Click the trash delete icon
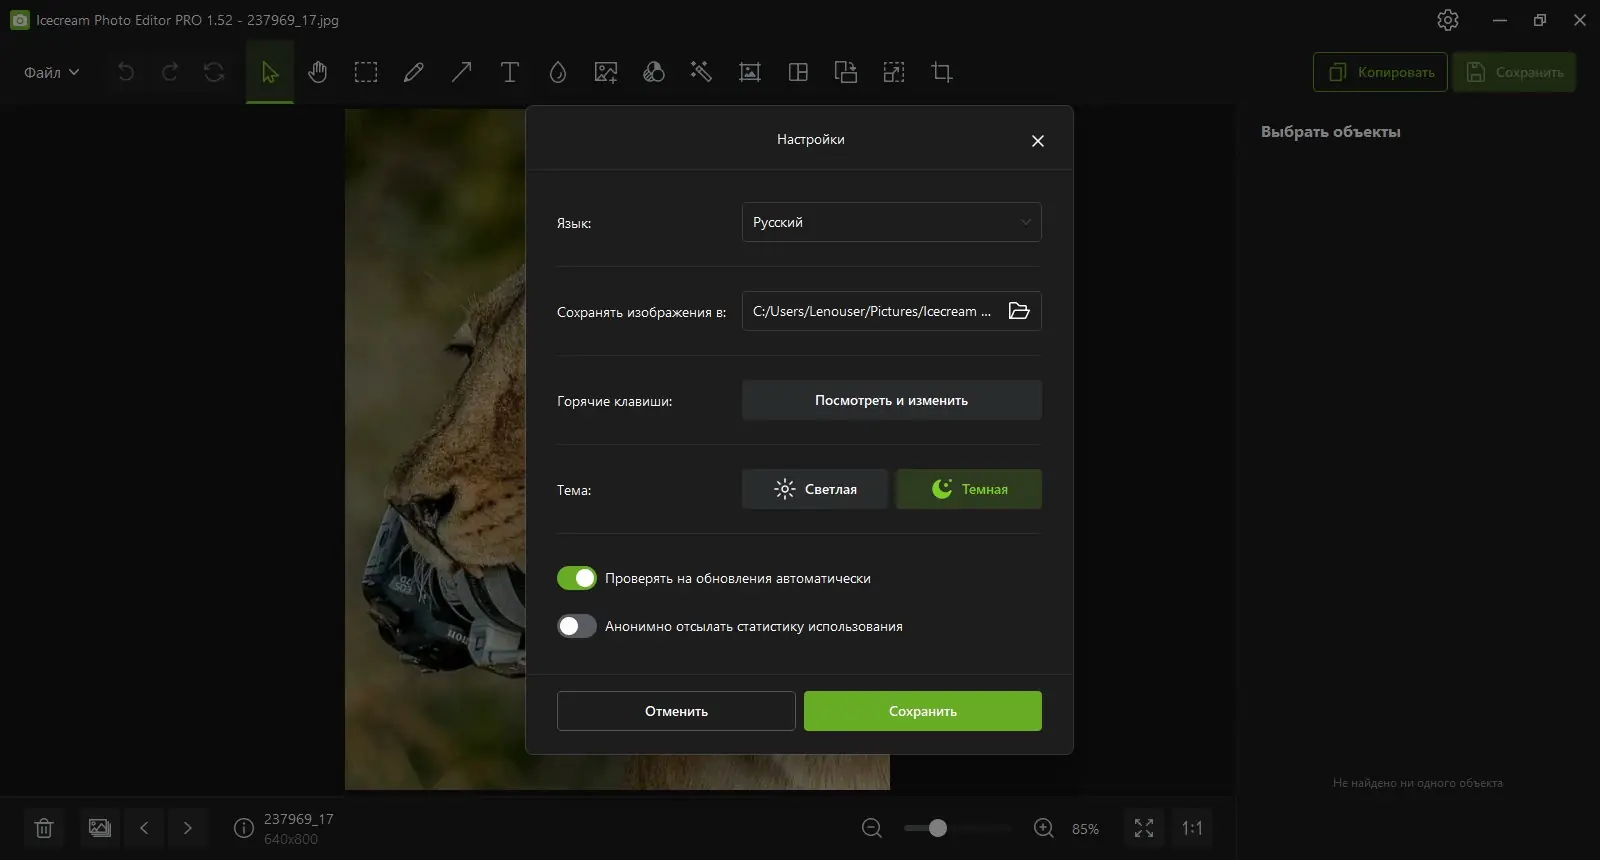1600x860 pixels. (x=44, y=828)
